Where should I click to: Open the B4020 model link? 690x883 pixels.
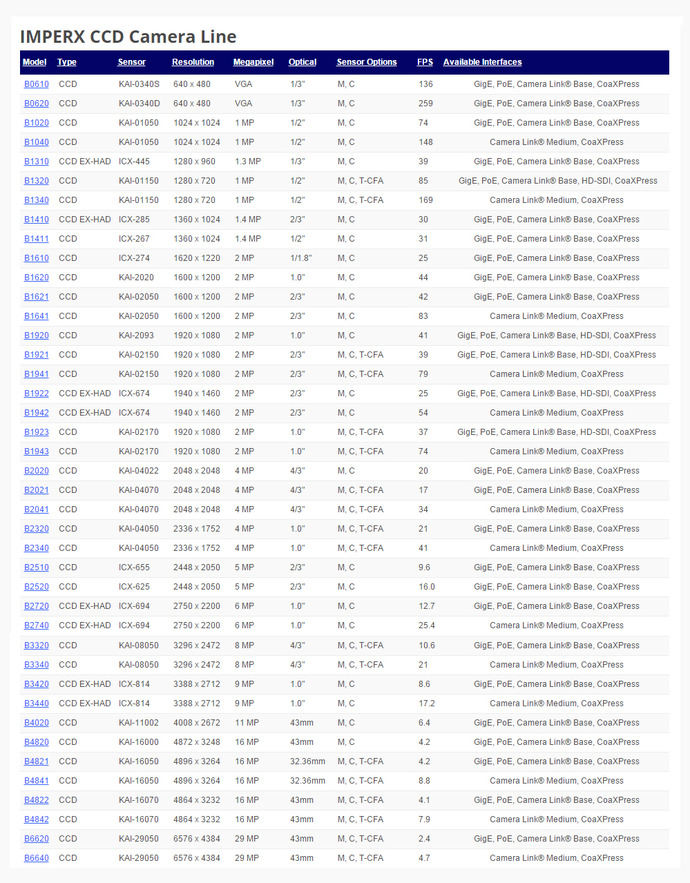click(37, 723)
